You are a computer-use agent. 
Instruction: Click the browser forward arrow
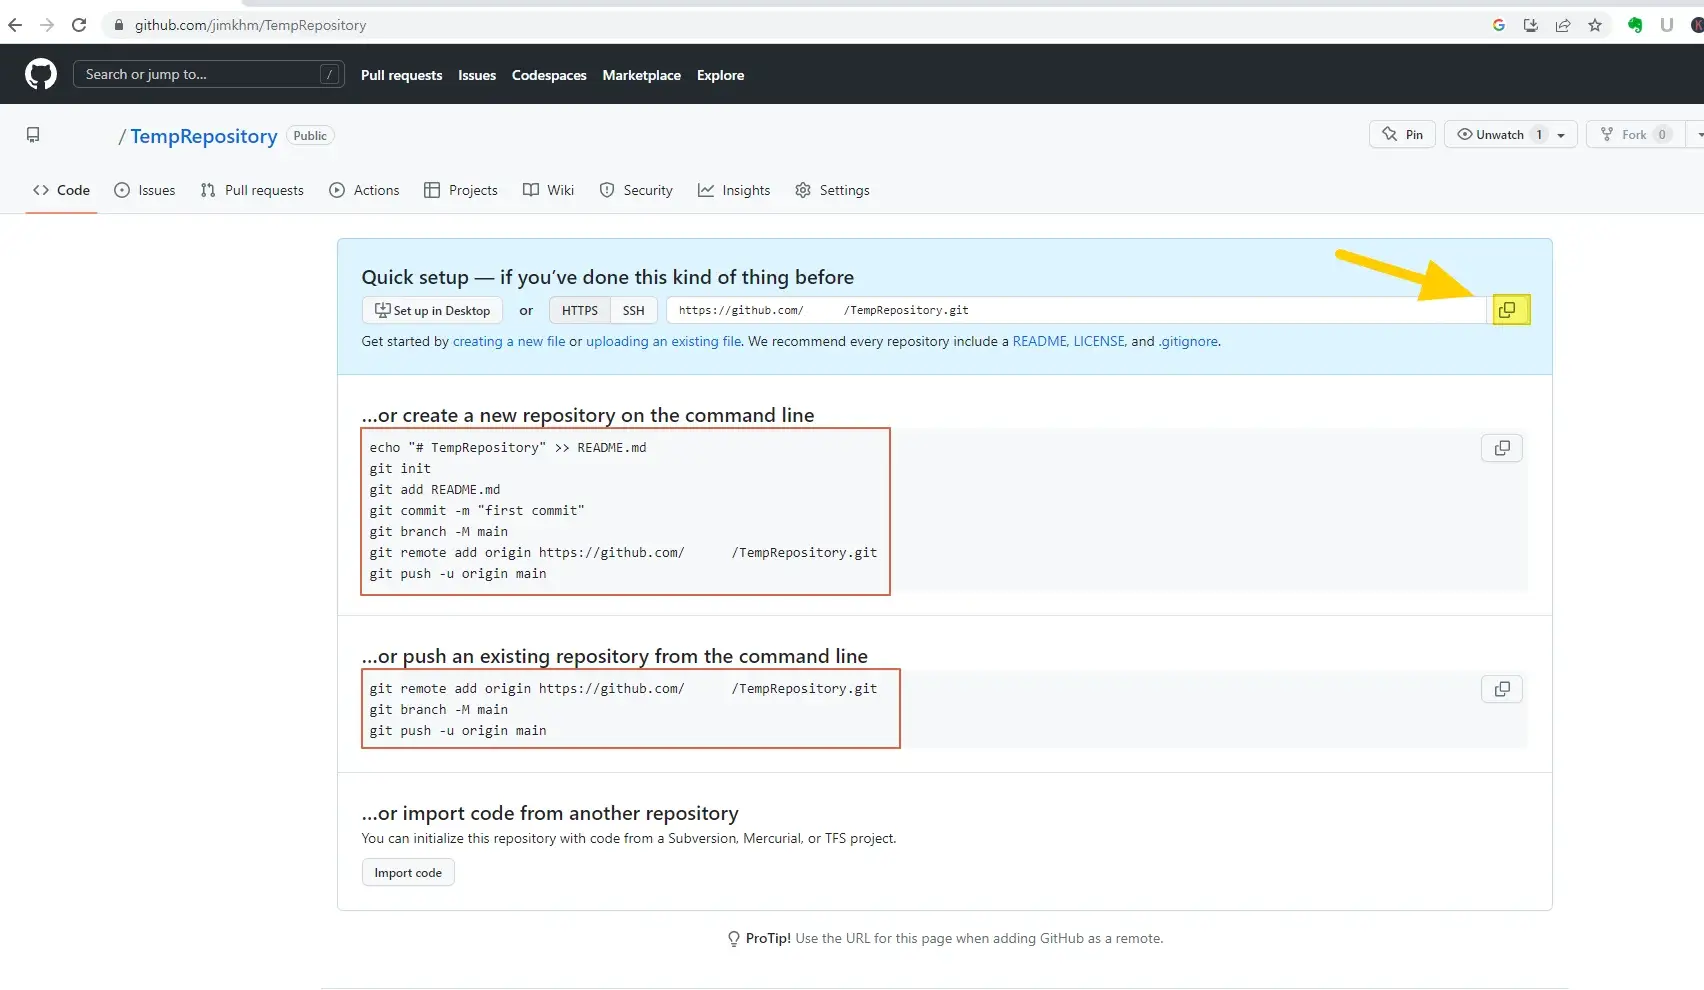click(47, 25)
